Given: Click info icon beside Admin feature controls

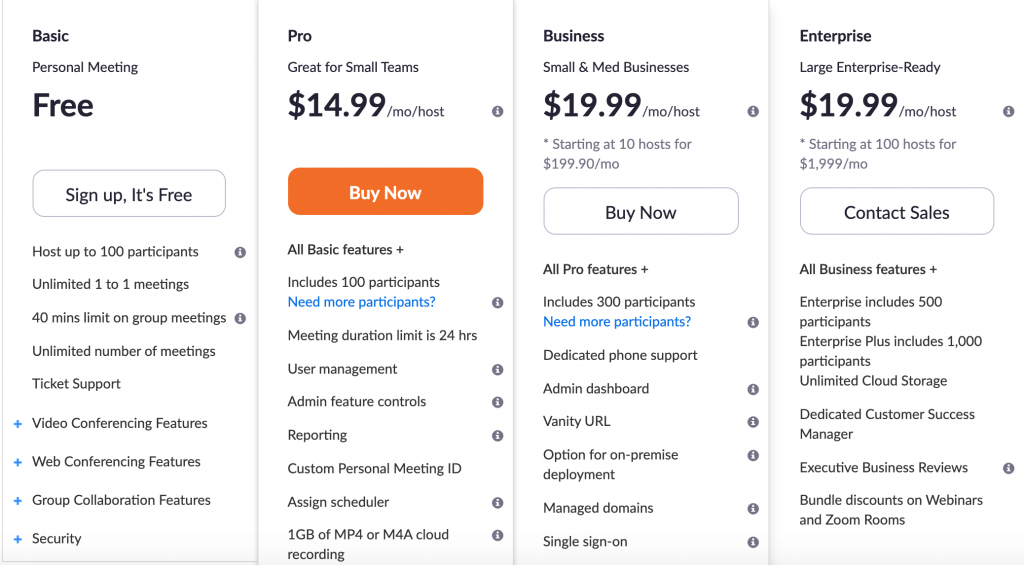Looking at the screenshot, I should pos(498,403).
